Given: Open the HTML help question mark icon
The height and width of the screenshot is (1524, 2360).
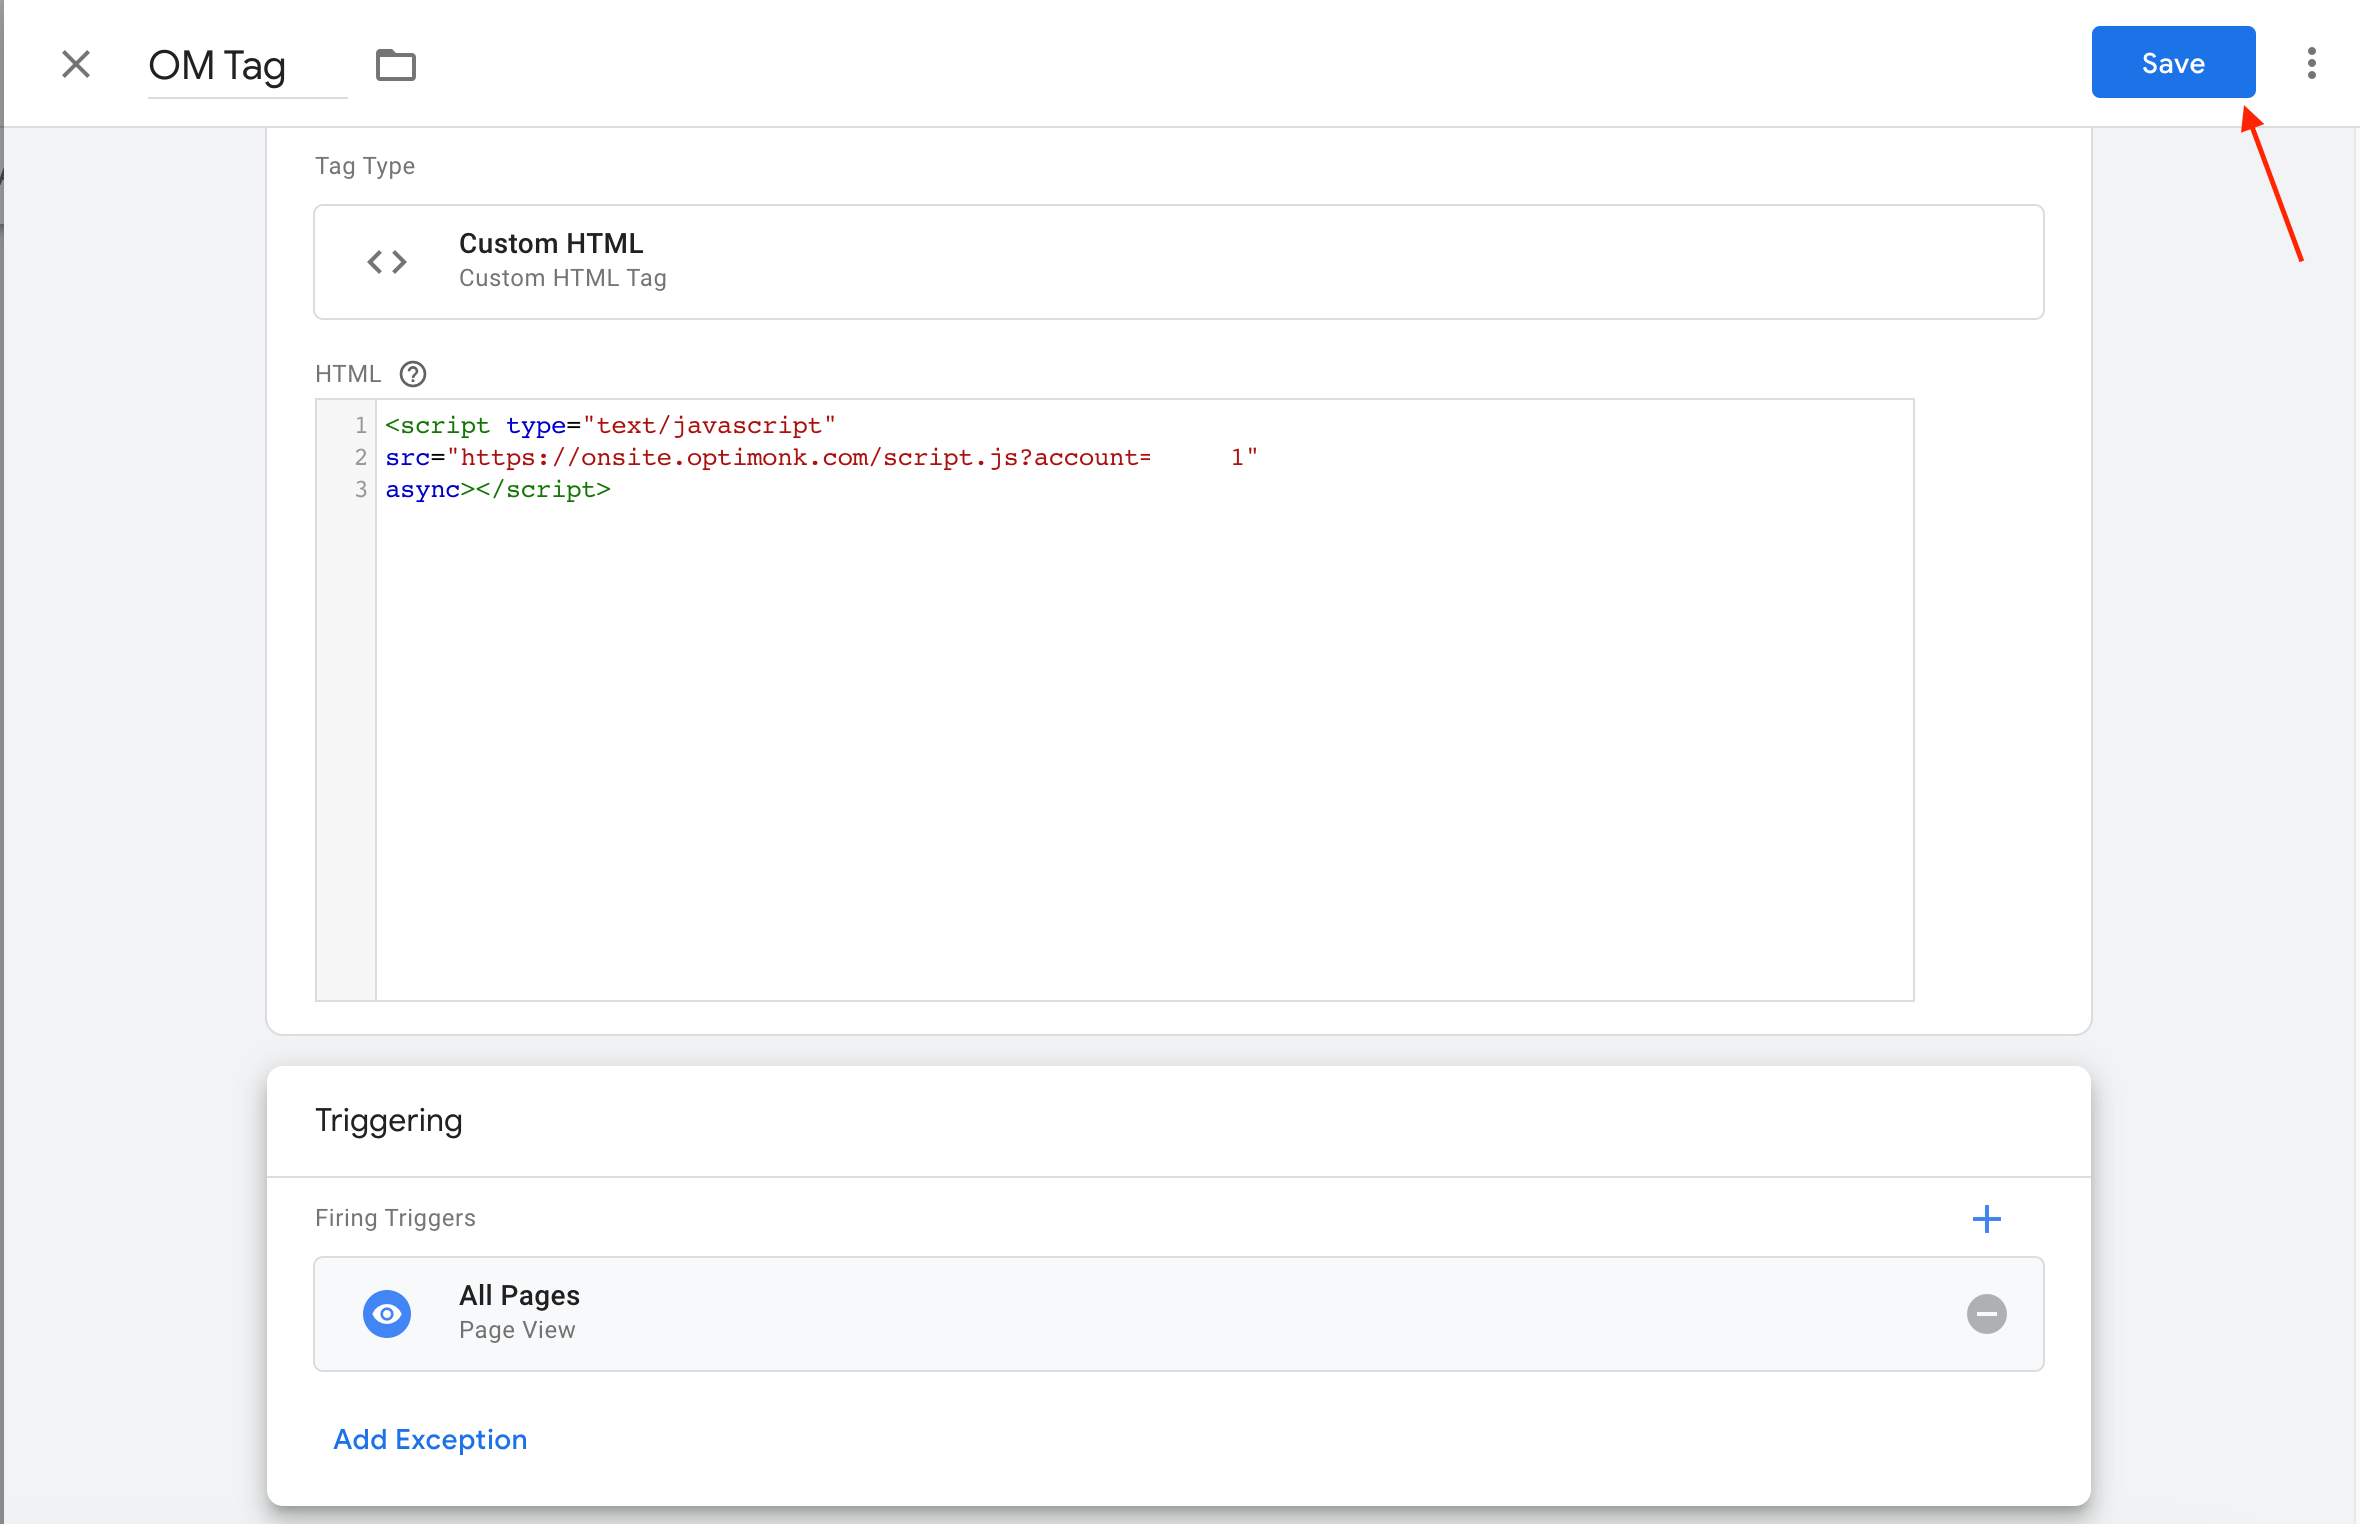Looking at the screenshot, I should 412,374.
